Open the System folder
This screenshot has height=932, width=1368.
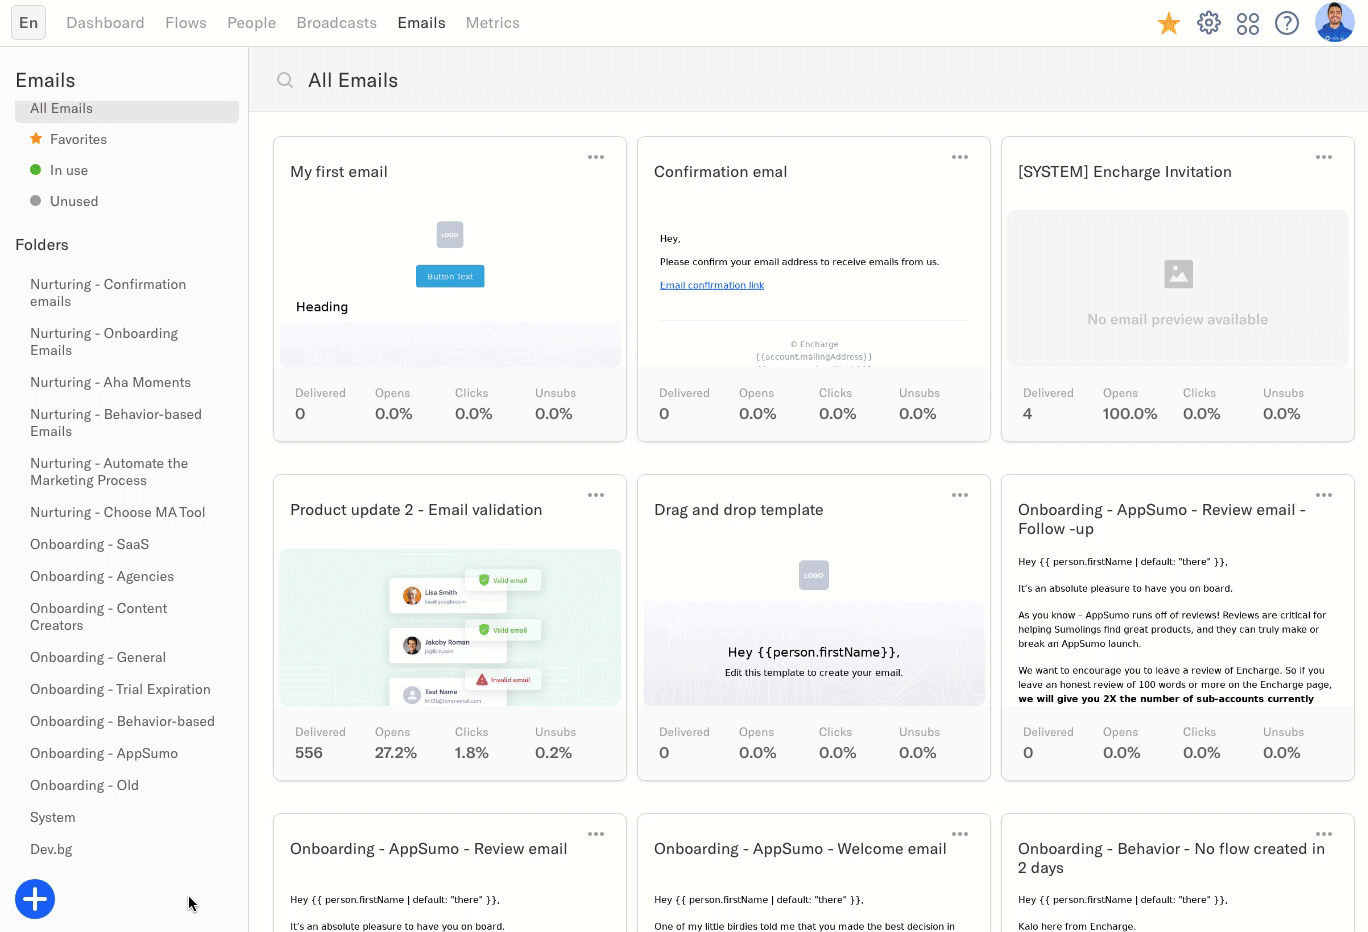pyautogui.click(x=52, y=817)
